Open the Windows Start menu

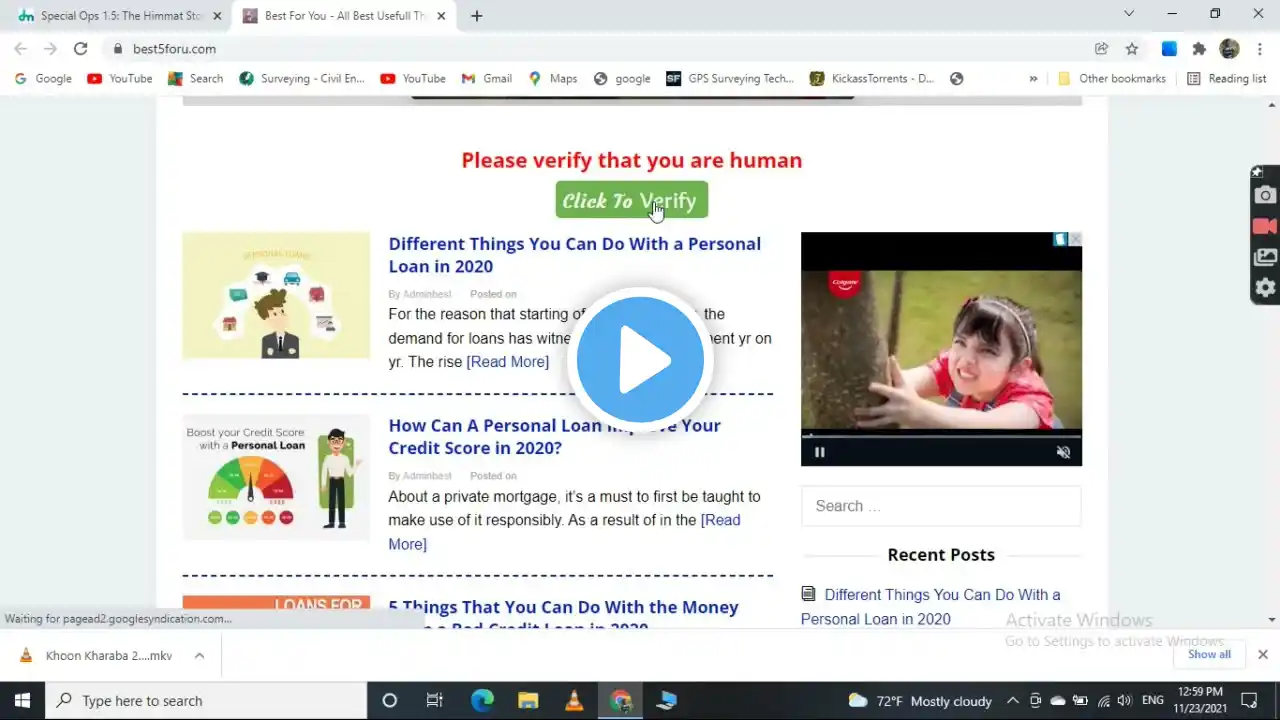point(22,700)
